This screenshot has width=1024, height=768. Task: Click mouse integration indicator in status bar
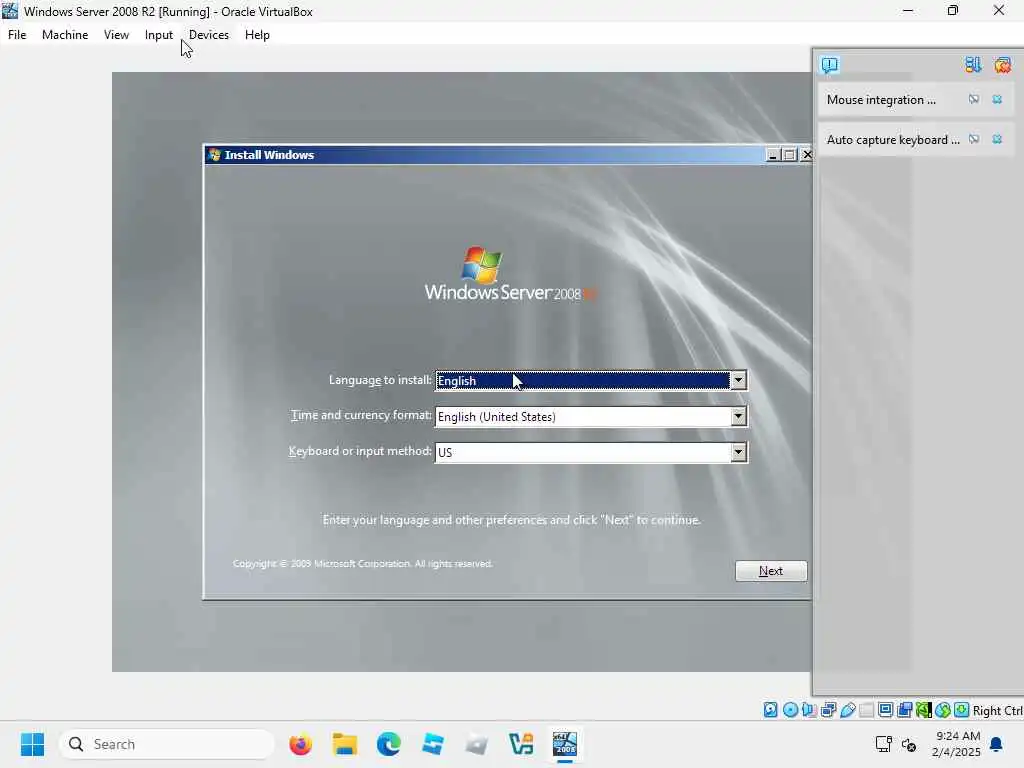pyautogui.click(x=942, y=710)
